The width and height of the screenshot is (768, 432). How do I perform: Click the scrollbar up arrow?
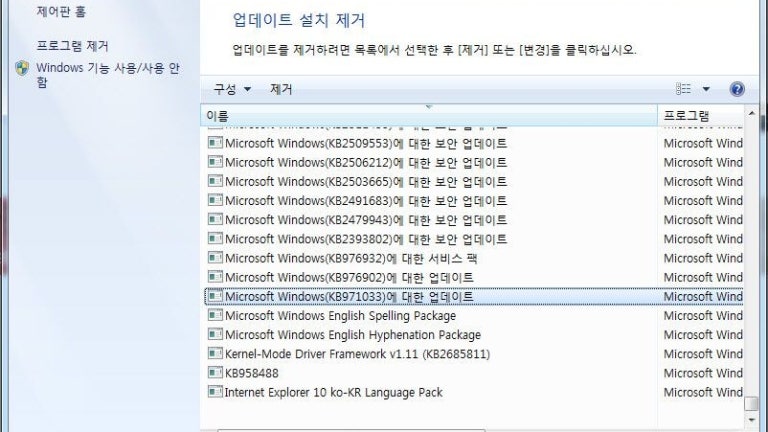[752, 113]
